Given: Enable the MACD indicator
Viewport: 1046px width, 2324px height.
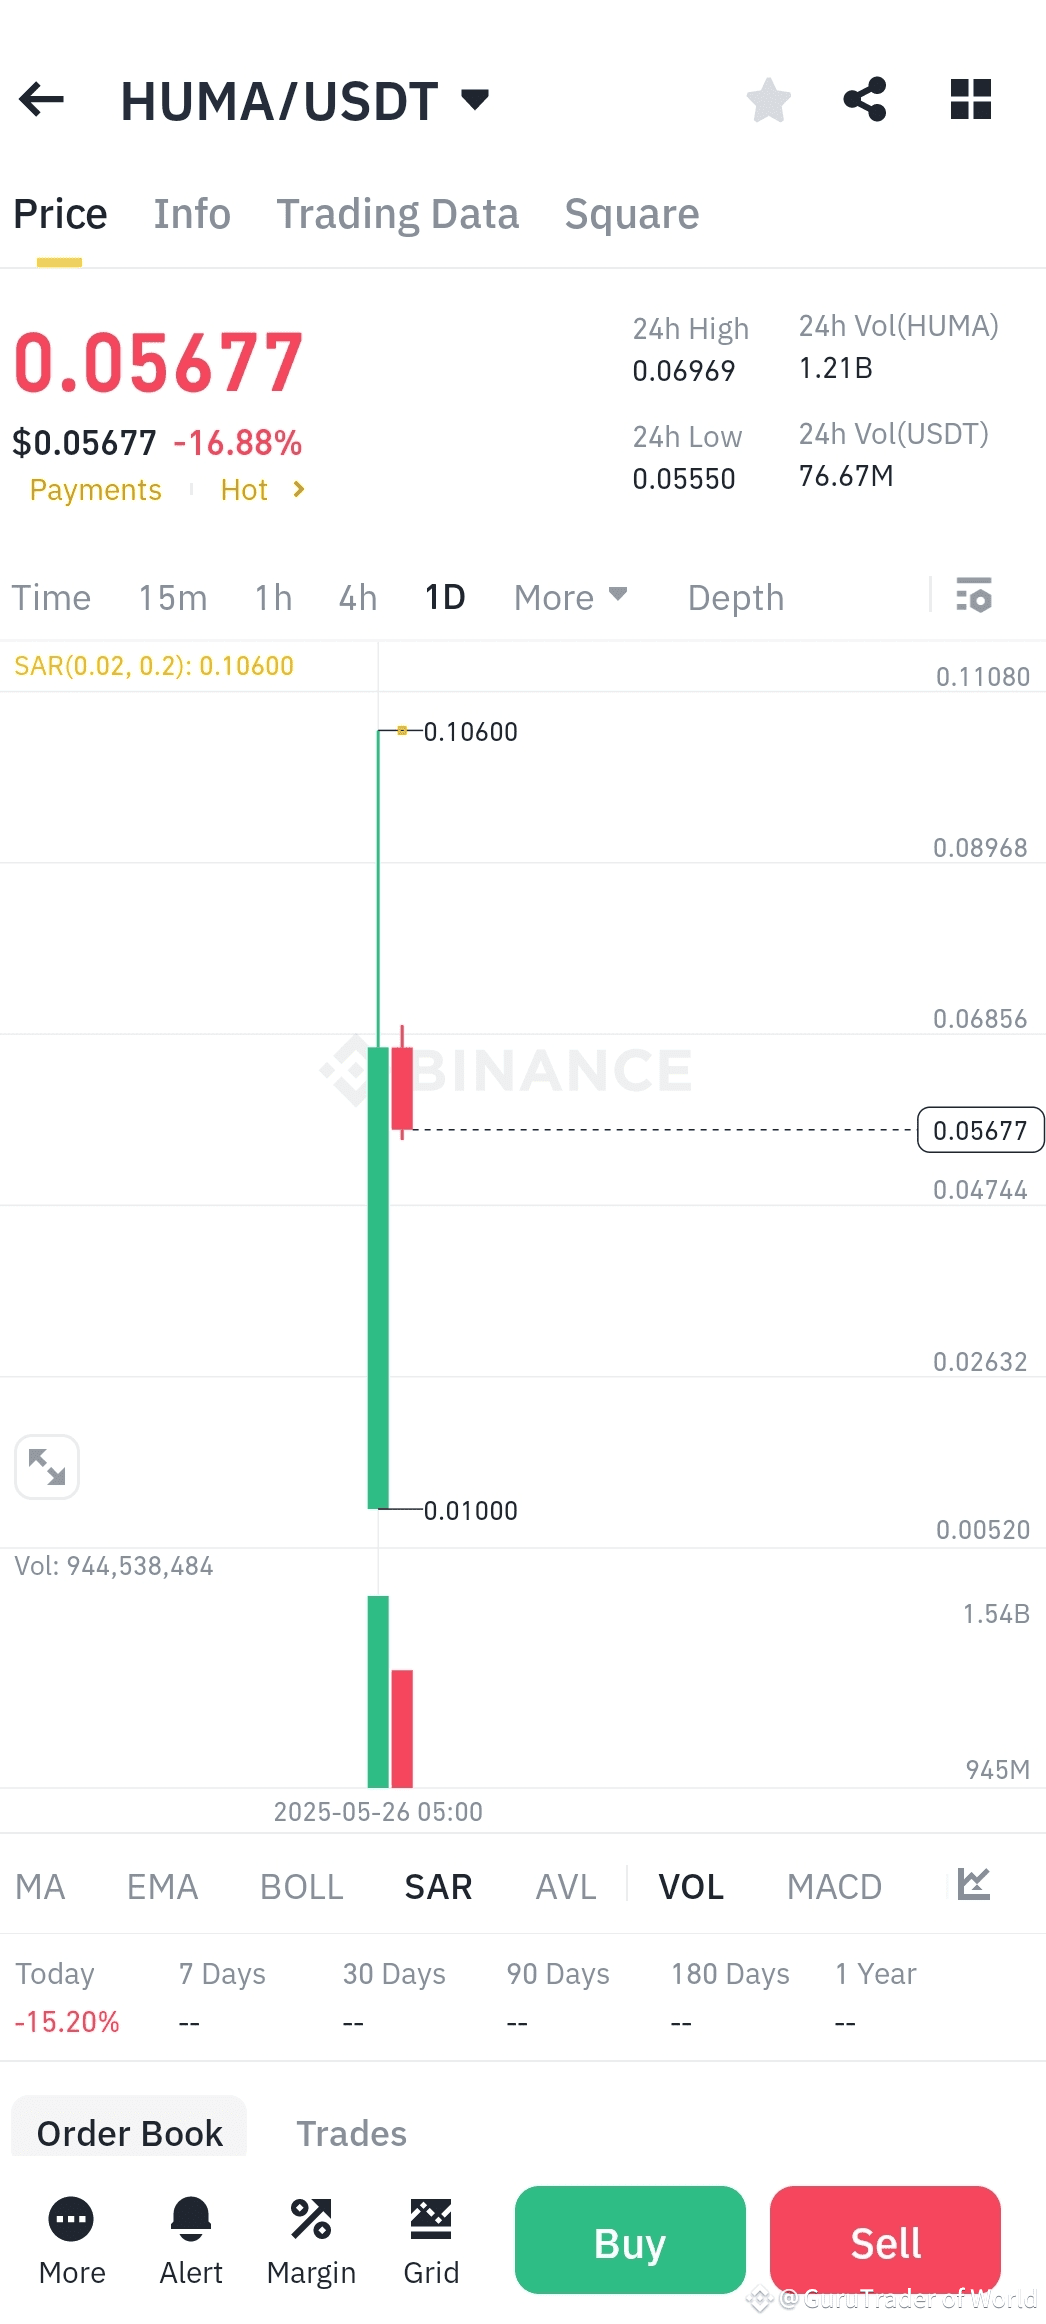Looking at the screenshot, I should (x=834, y=1887).
